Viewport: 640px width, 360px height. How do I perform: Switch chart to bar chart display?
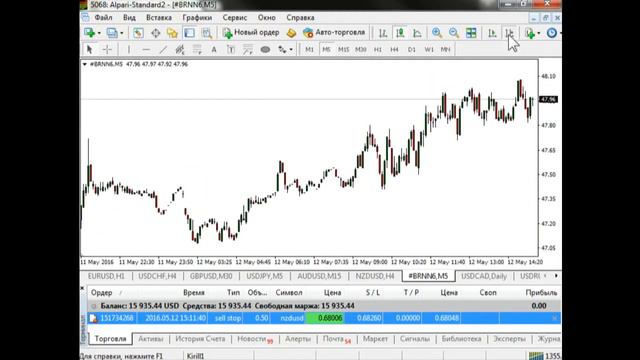pos(383,33)
